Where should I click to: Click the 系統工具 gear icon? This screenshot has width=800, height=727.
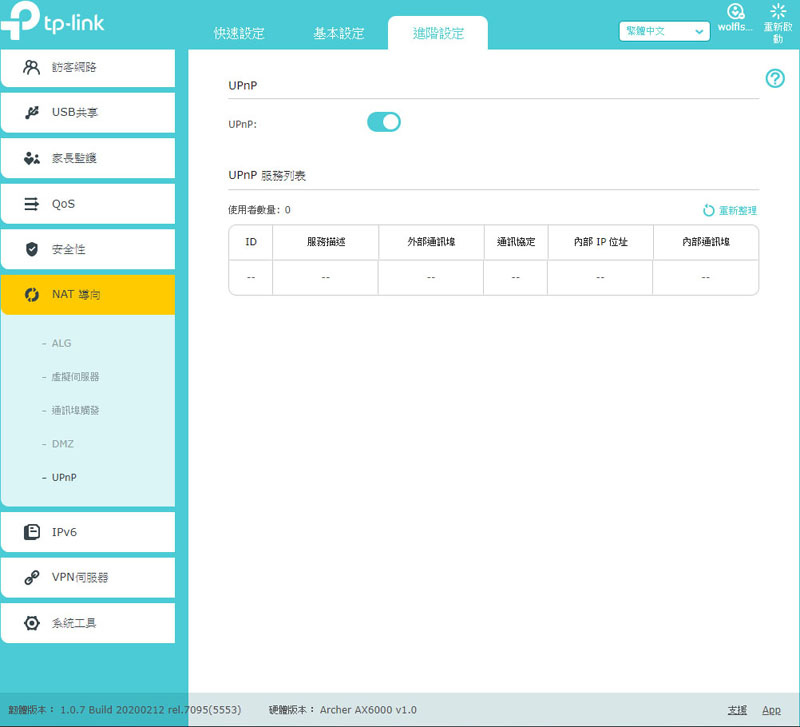(x=32, y=622)
